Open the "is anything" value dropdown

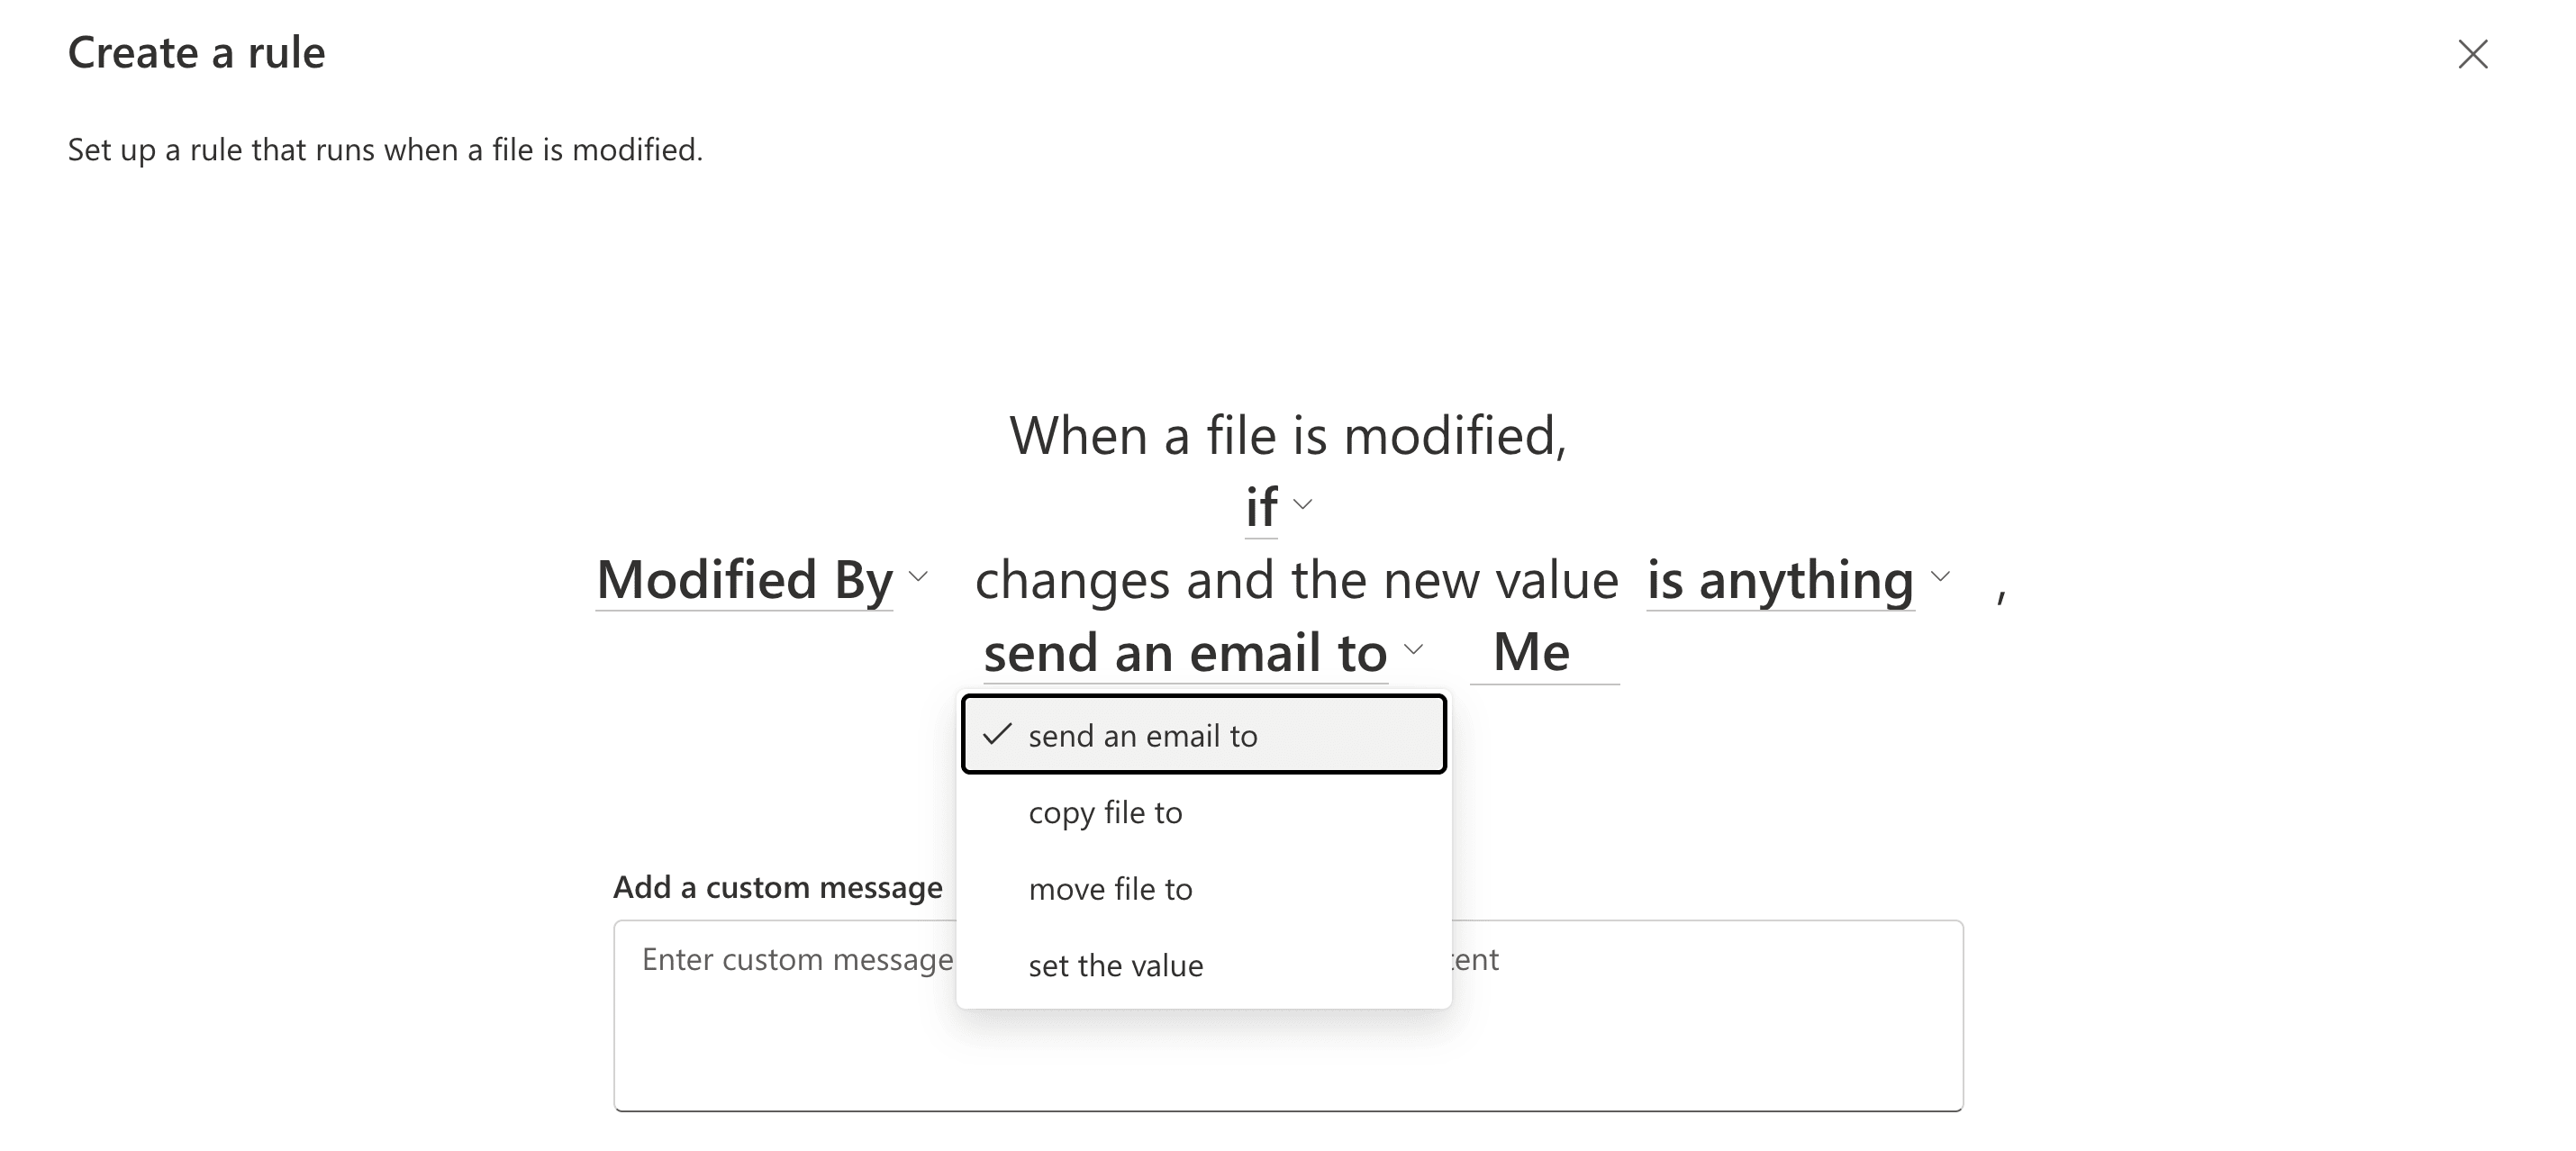click(1781, 578)
